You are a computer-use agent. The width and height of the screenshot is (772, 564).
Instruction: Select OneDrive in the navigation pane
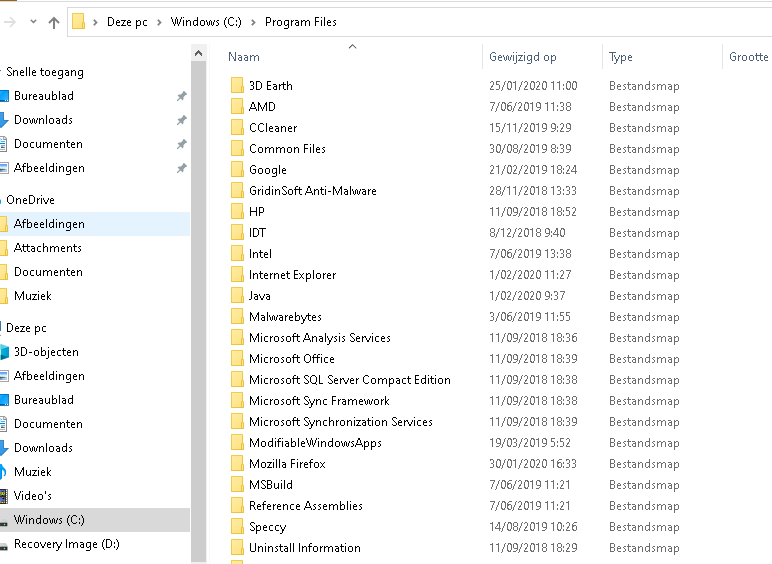(30, 200)
